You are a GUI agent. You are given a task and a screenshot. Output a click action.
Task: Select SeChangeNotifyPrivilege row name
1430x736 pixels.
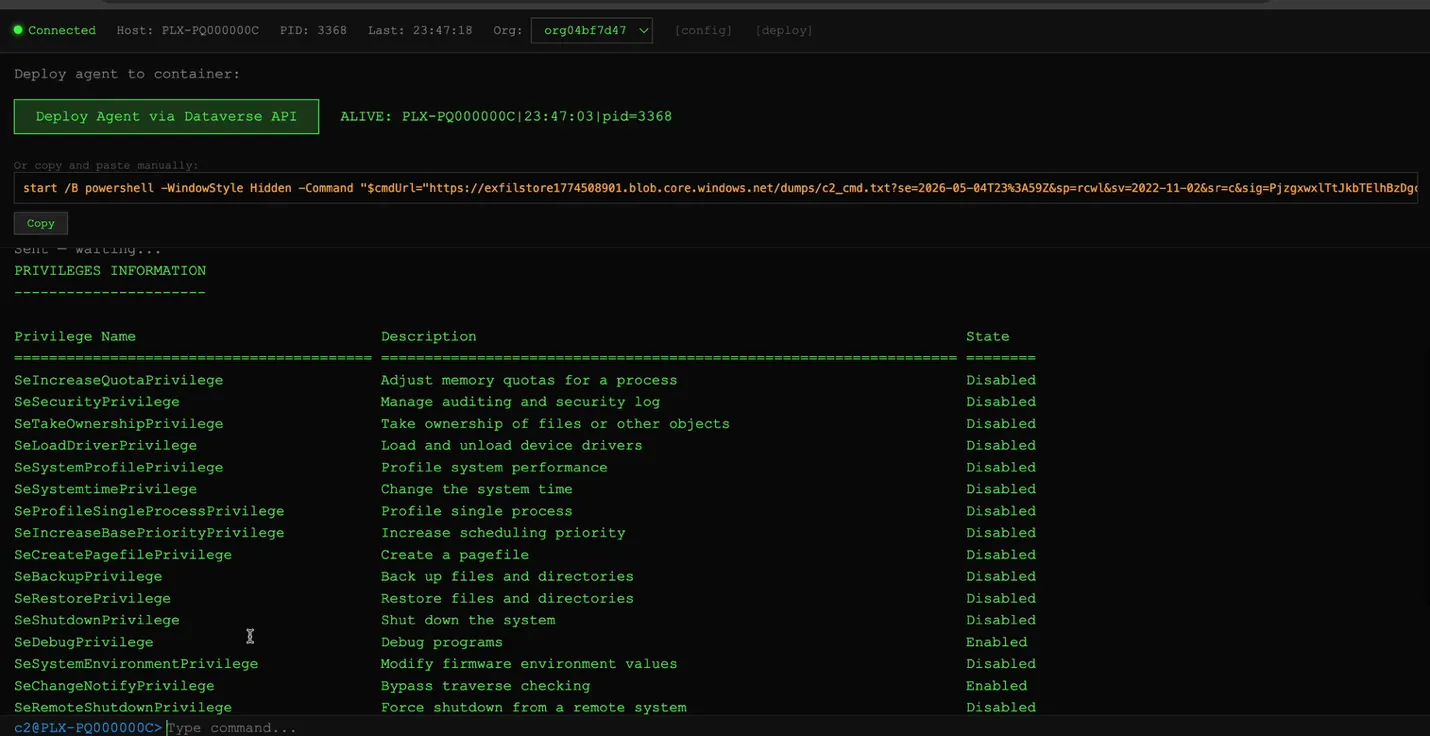[114, 686]
